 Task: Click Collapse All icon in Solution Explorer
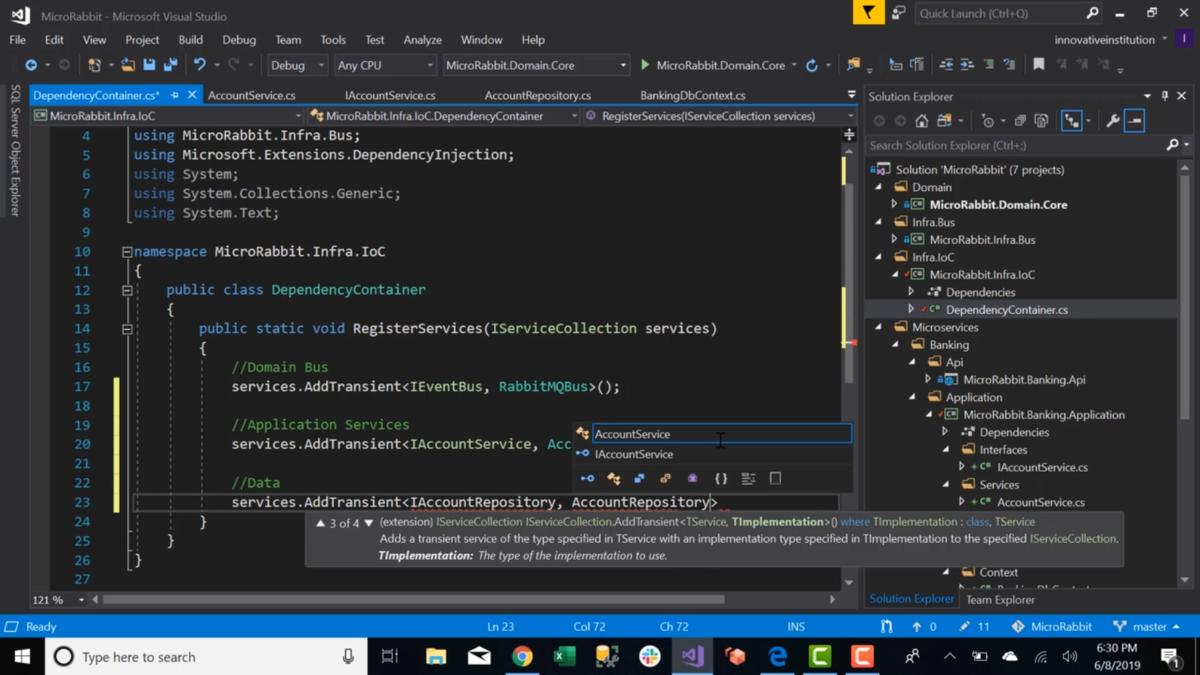tap(1019, 121)
